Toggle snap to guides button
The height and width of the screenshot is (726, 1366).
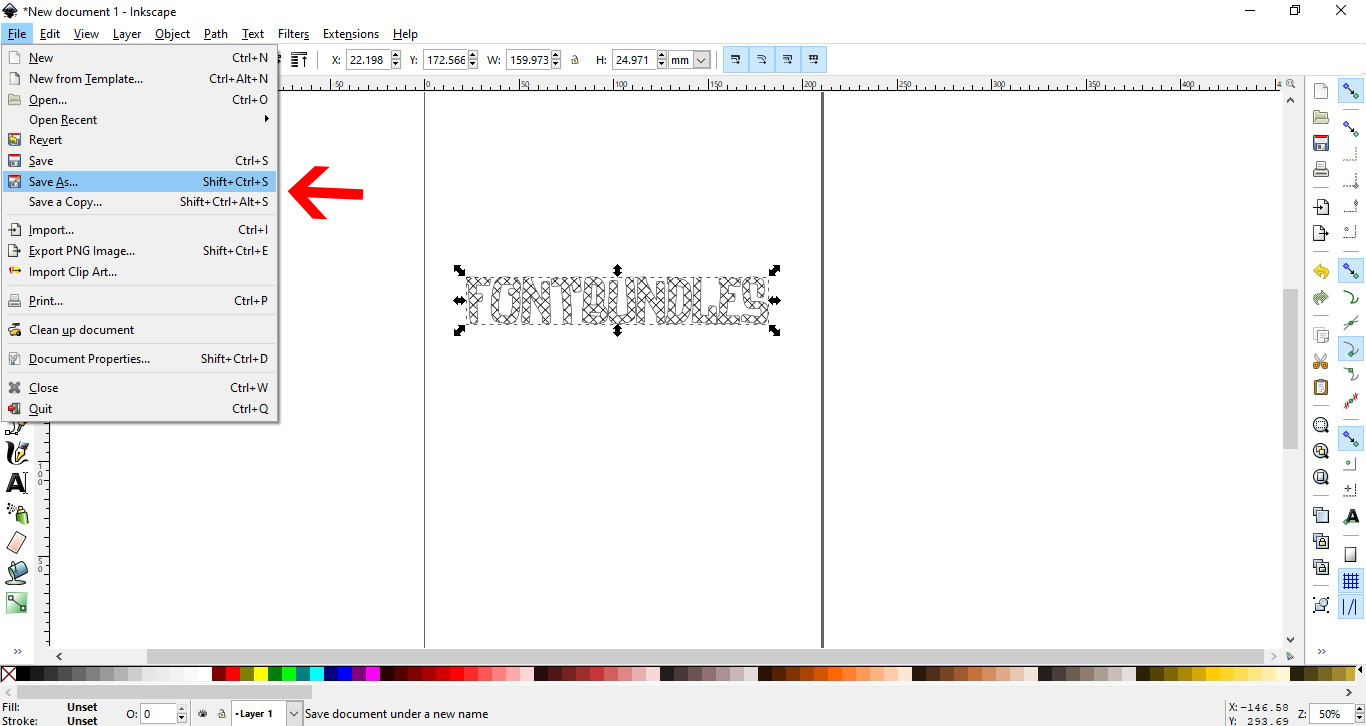click(1351, 606)
